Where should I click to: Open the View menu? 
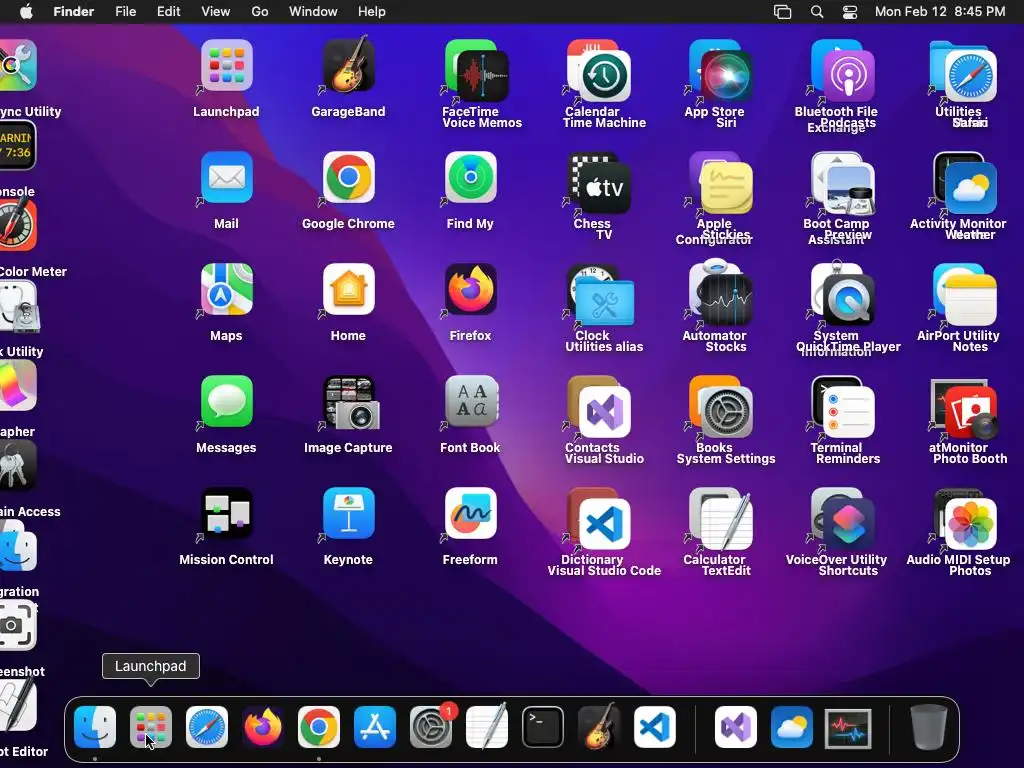click(216, 12)
